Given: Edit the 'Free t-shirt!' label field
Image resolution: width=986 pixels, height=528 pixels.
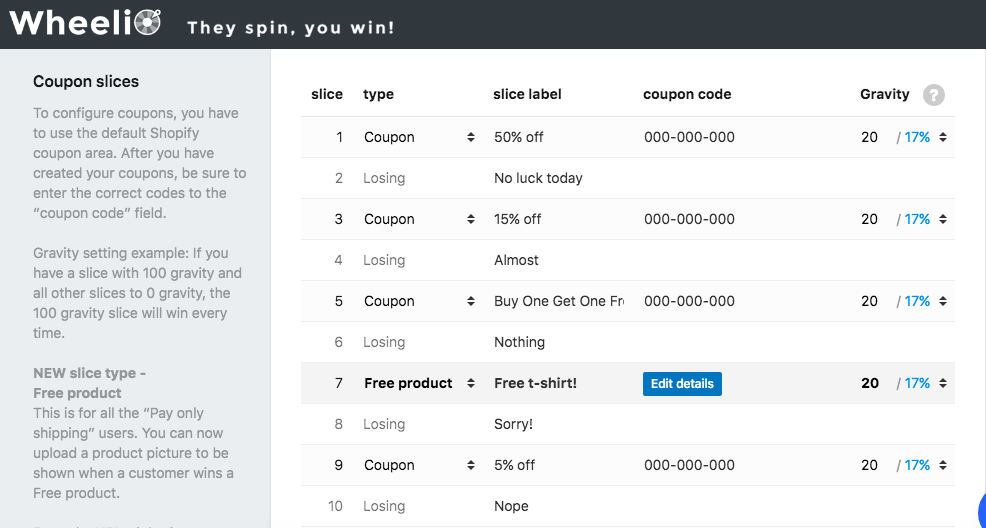Looking at the screenshot, I should (x=556, y=383).
